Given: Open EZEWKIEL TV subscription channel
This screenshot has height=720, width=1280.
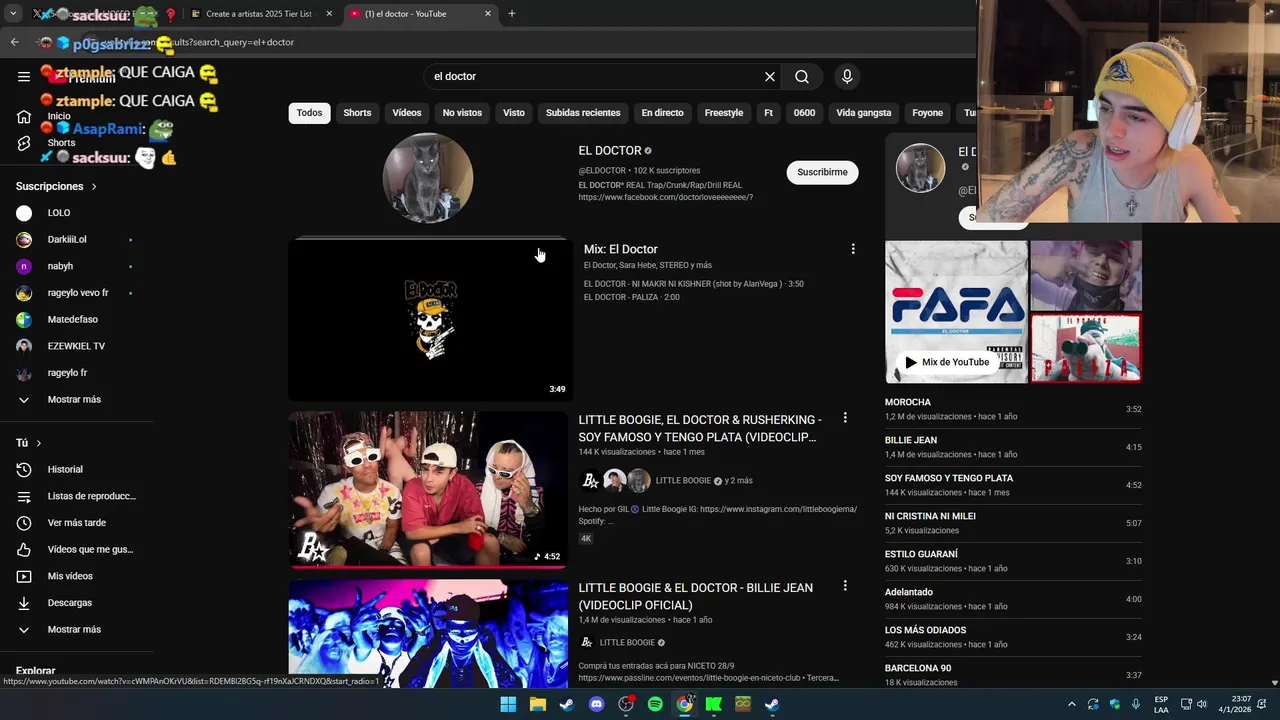Looking at the screenshot, I should [x=77, y=346].
